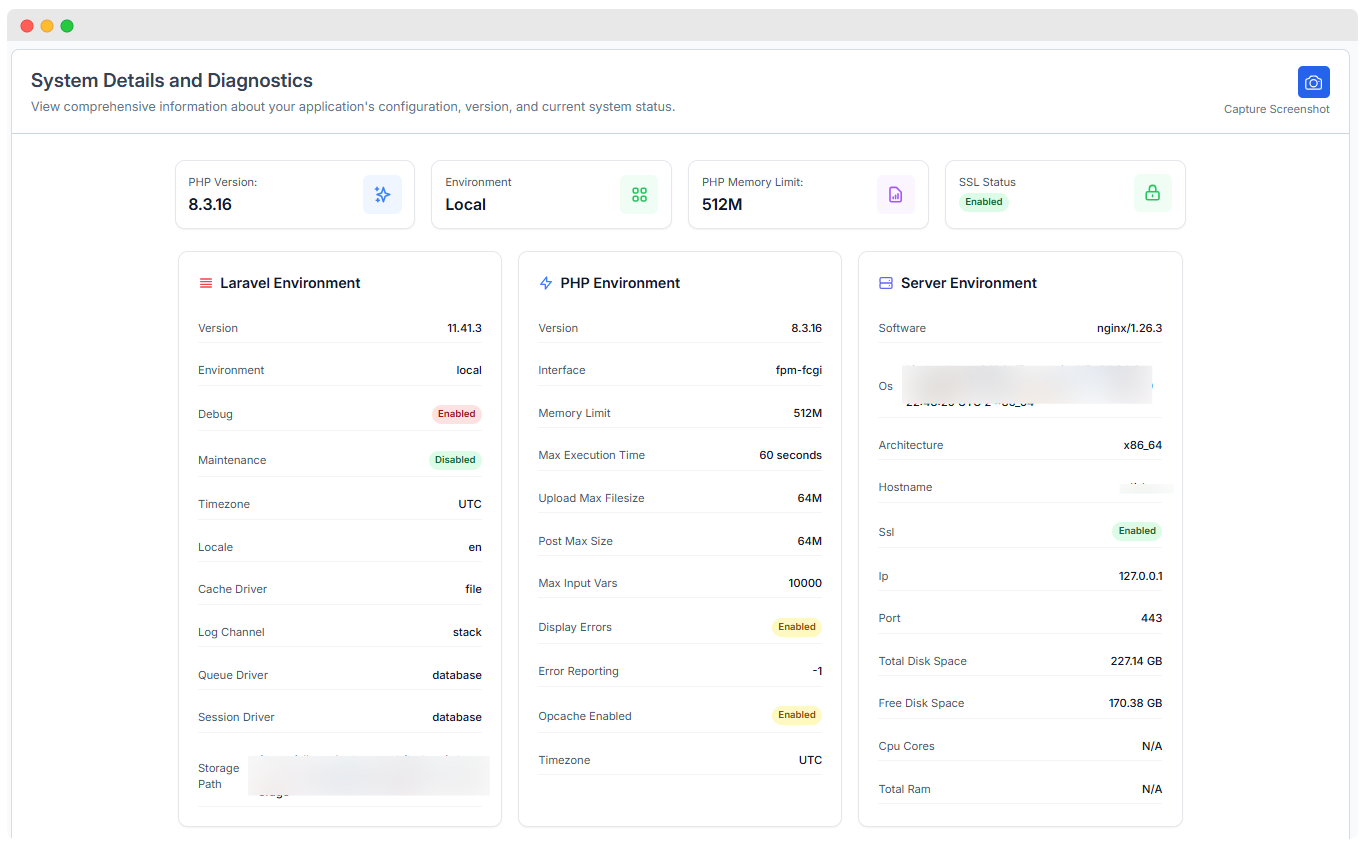This screenshot has width=1365, height=848.
Task: Click the 8.3.16 value in PHP Version card
Action: (210, 204)
